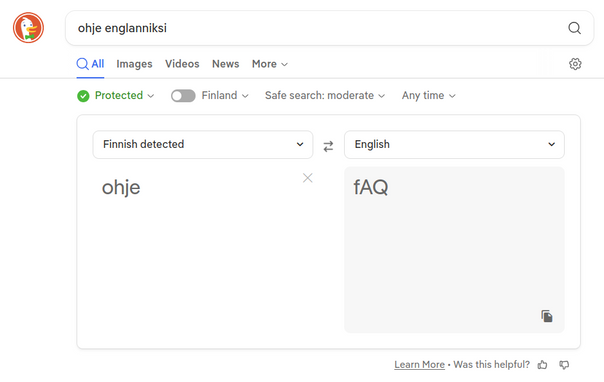The height and width of the screenshot is (382, 604).
Task: Click the green Protected checkmark icon
Action: (x=83, y=96)
